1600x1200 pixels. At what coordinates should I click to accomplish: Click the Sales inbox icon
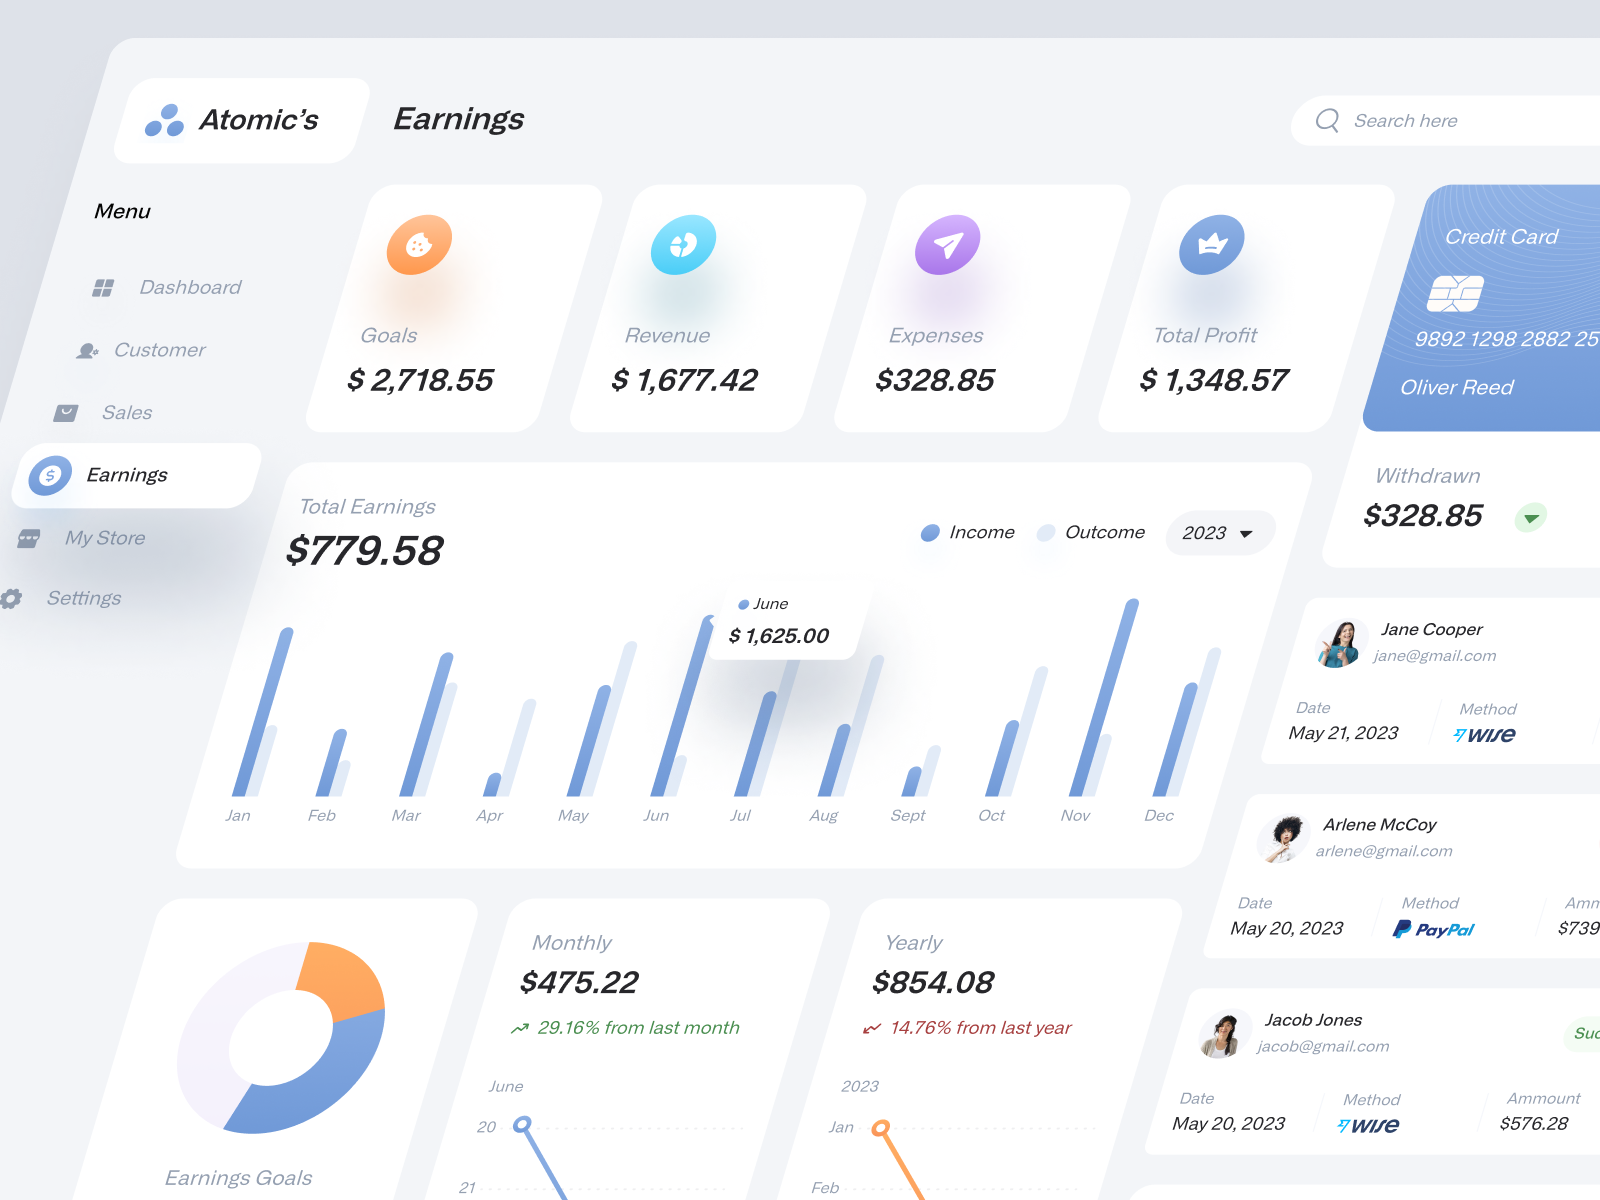point(66,413)
